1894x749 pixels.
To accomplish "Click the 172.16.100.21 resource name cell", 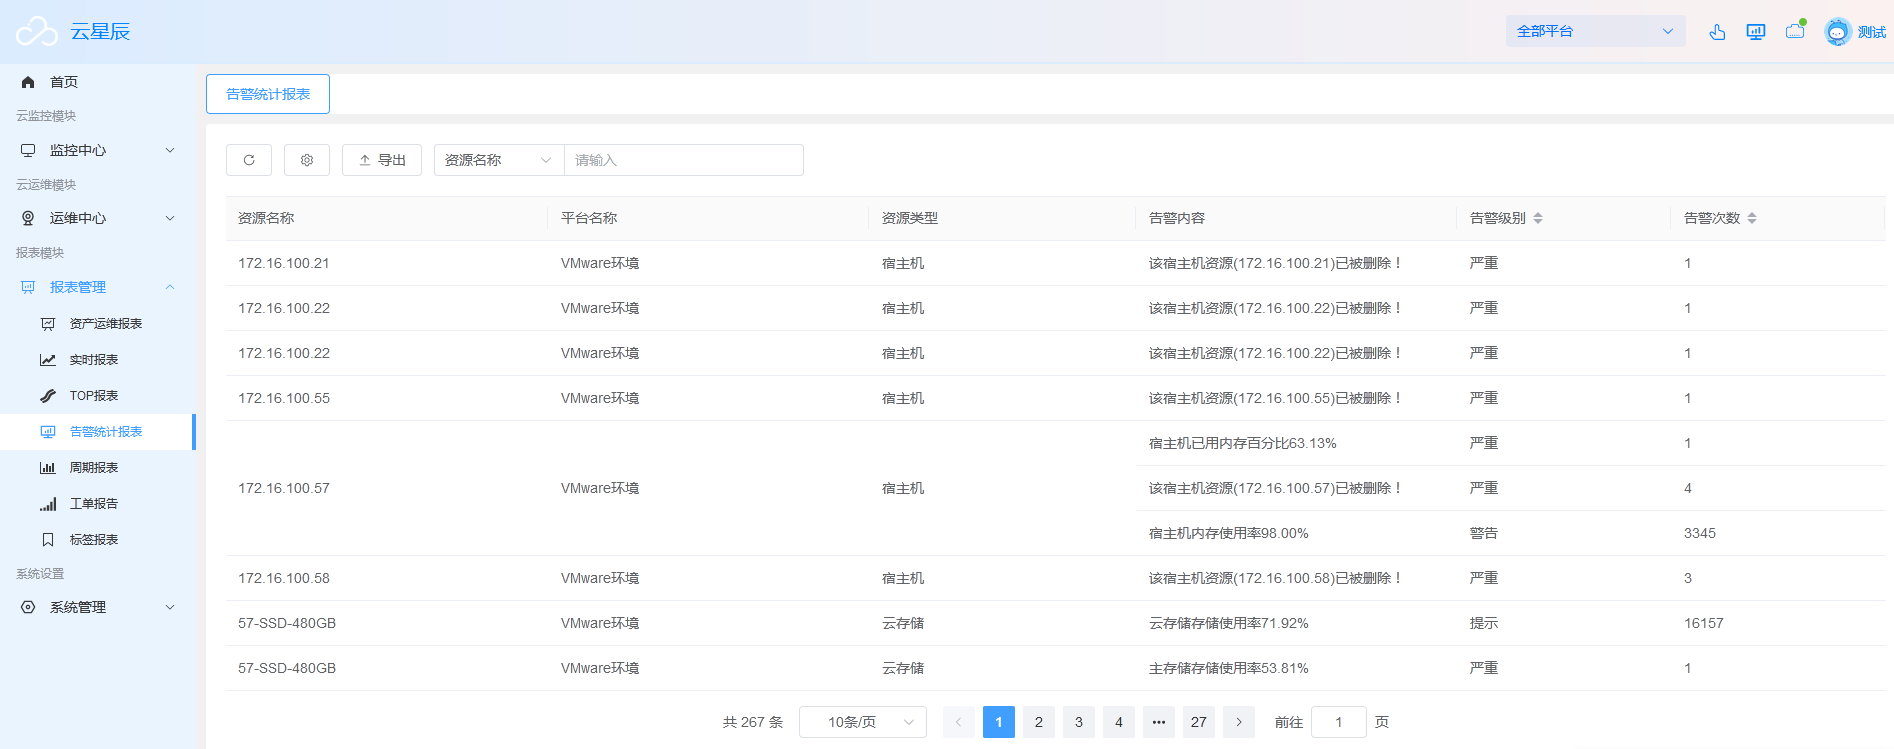I will [284, 263].
